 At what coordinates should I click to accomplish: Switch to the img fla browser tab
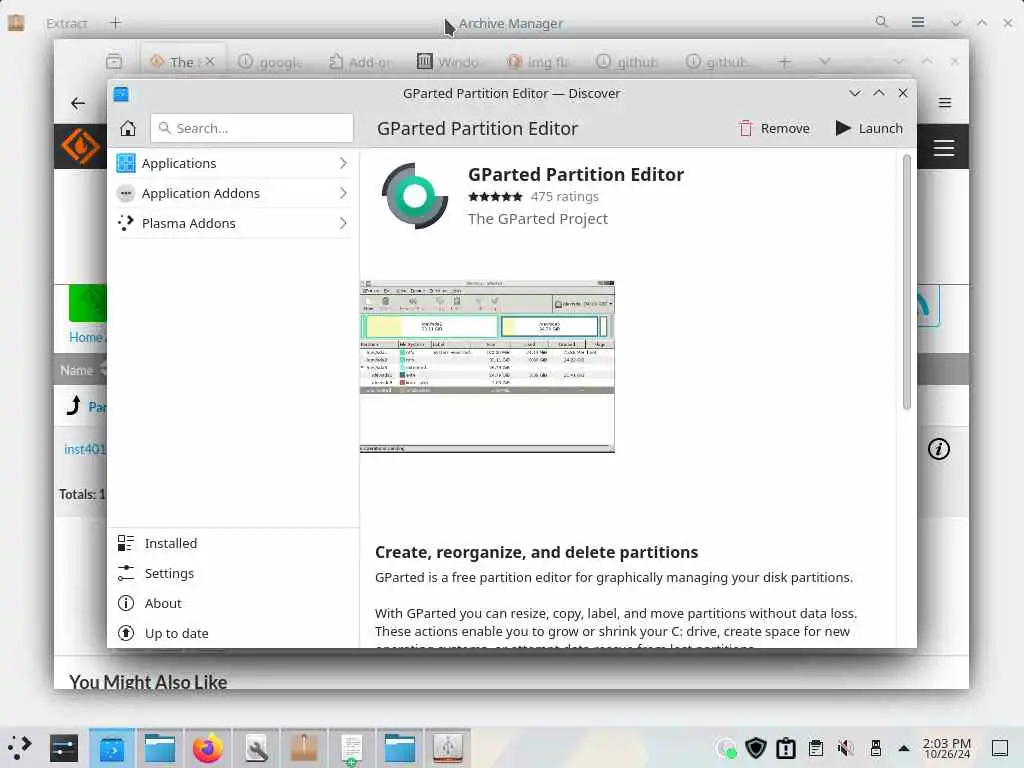[537, 62]
